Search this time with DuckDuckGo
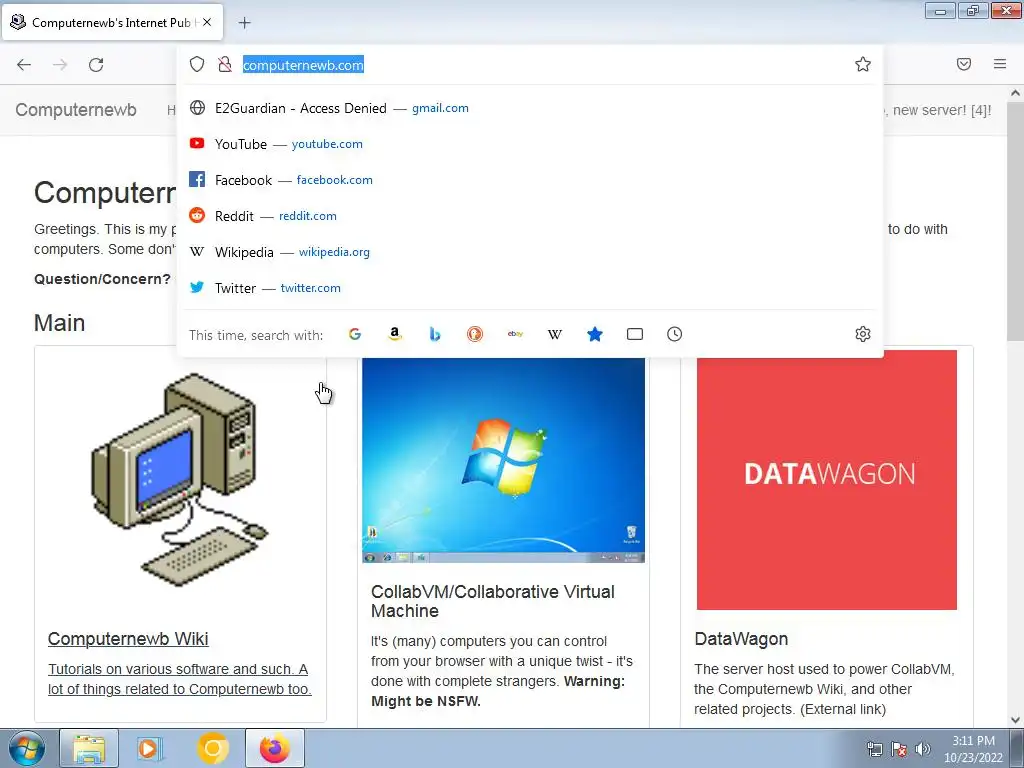The image size is (1024, 768). pyautogui.click(x=475, y=334)
